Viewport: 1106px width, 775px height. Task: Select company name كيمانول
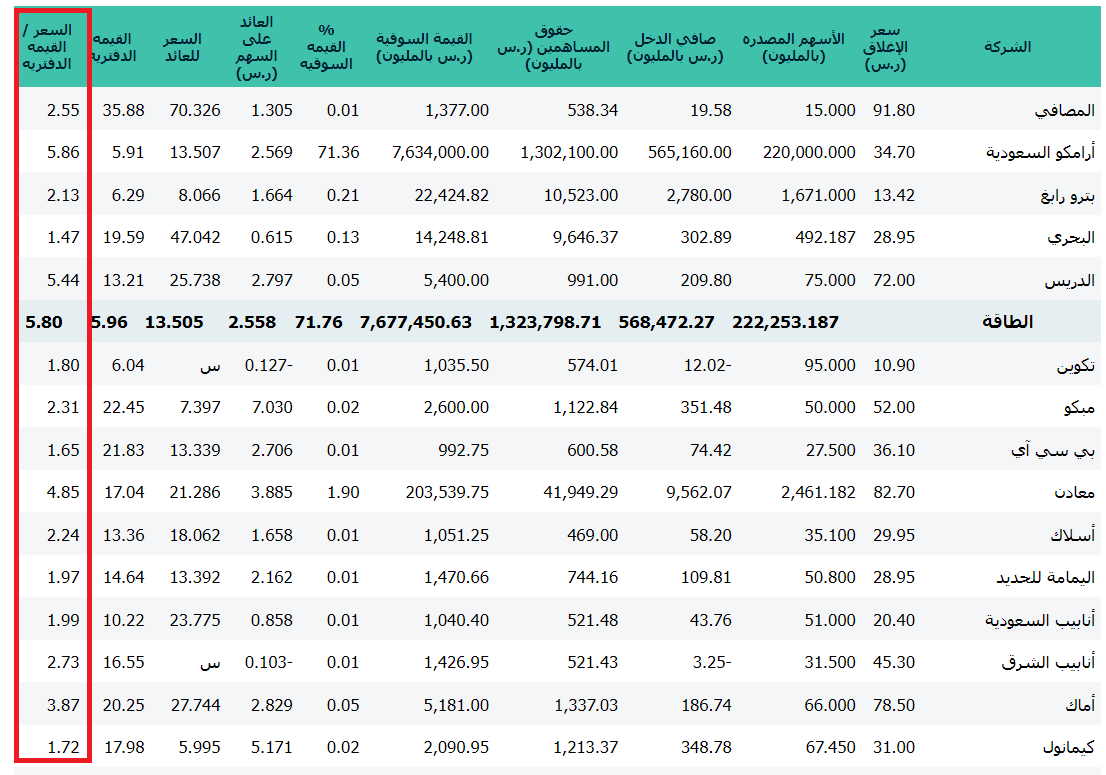pos(1069,747)
